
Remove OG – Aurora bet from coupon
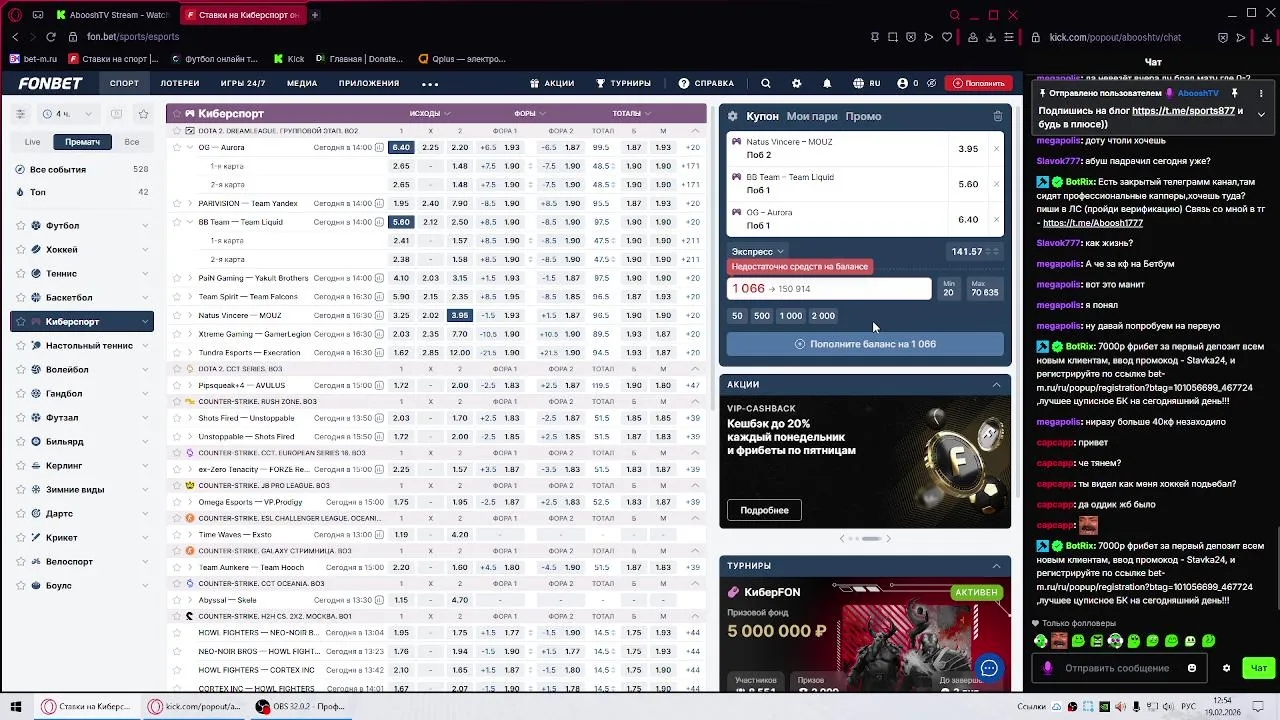pyautogui.click(x=996, y=219)
